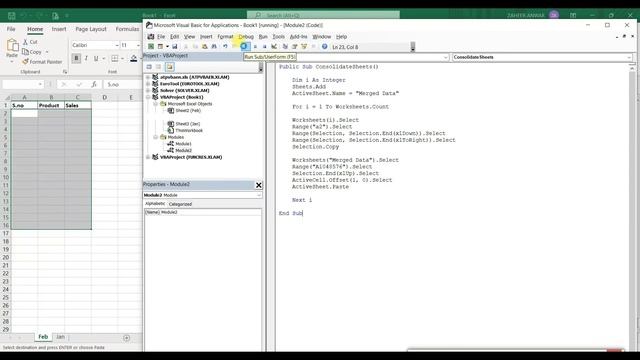Expand Solver project node

pos(148,90)
